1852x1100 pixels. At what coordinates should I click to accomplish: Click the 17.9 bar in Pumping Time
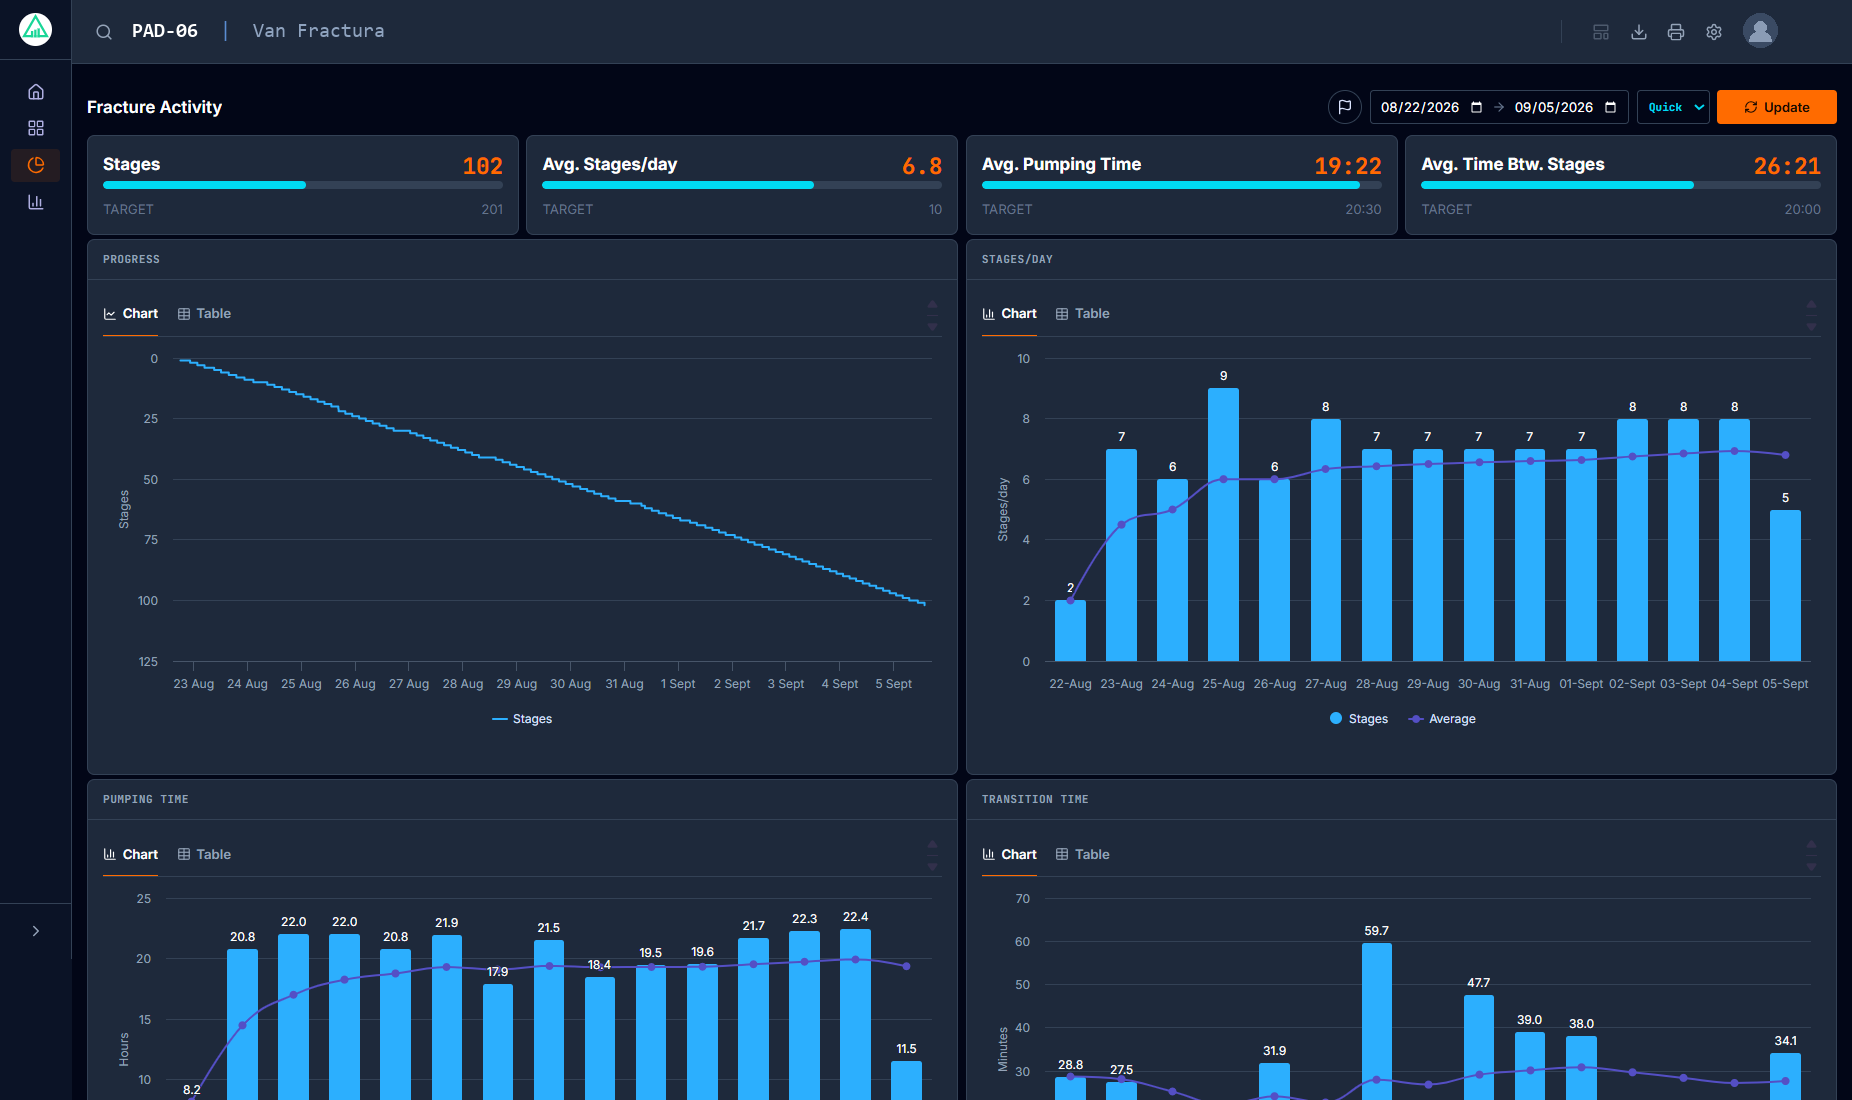[x=498, y=1042]
